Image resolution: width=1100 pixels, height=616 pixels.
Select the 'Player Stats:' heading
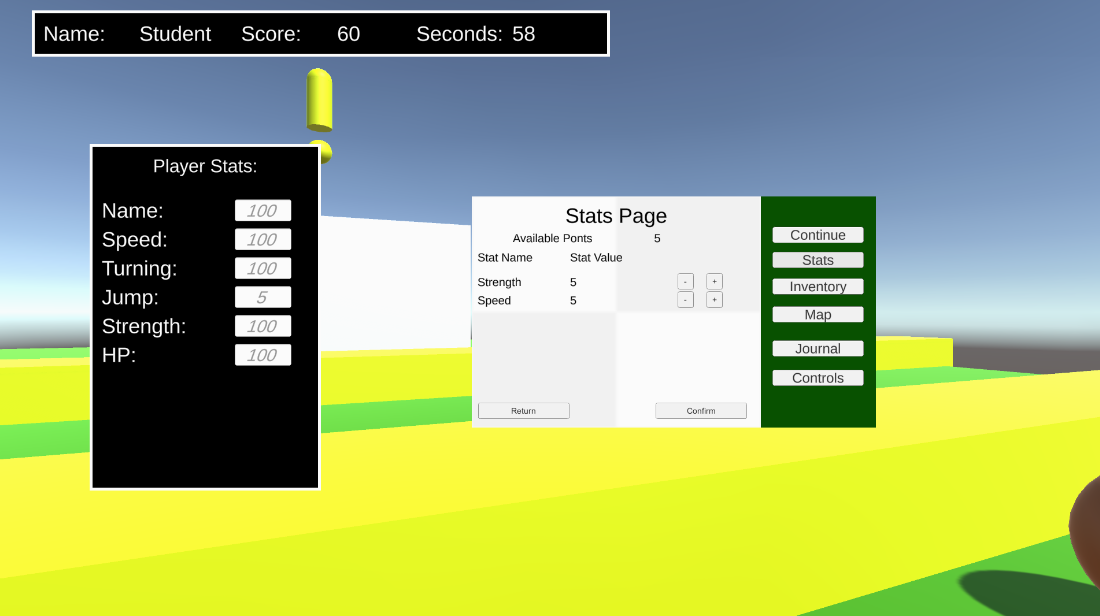(205, 166)
